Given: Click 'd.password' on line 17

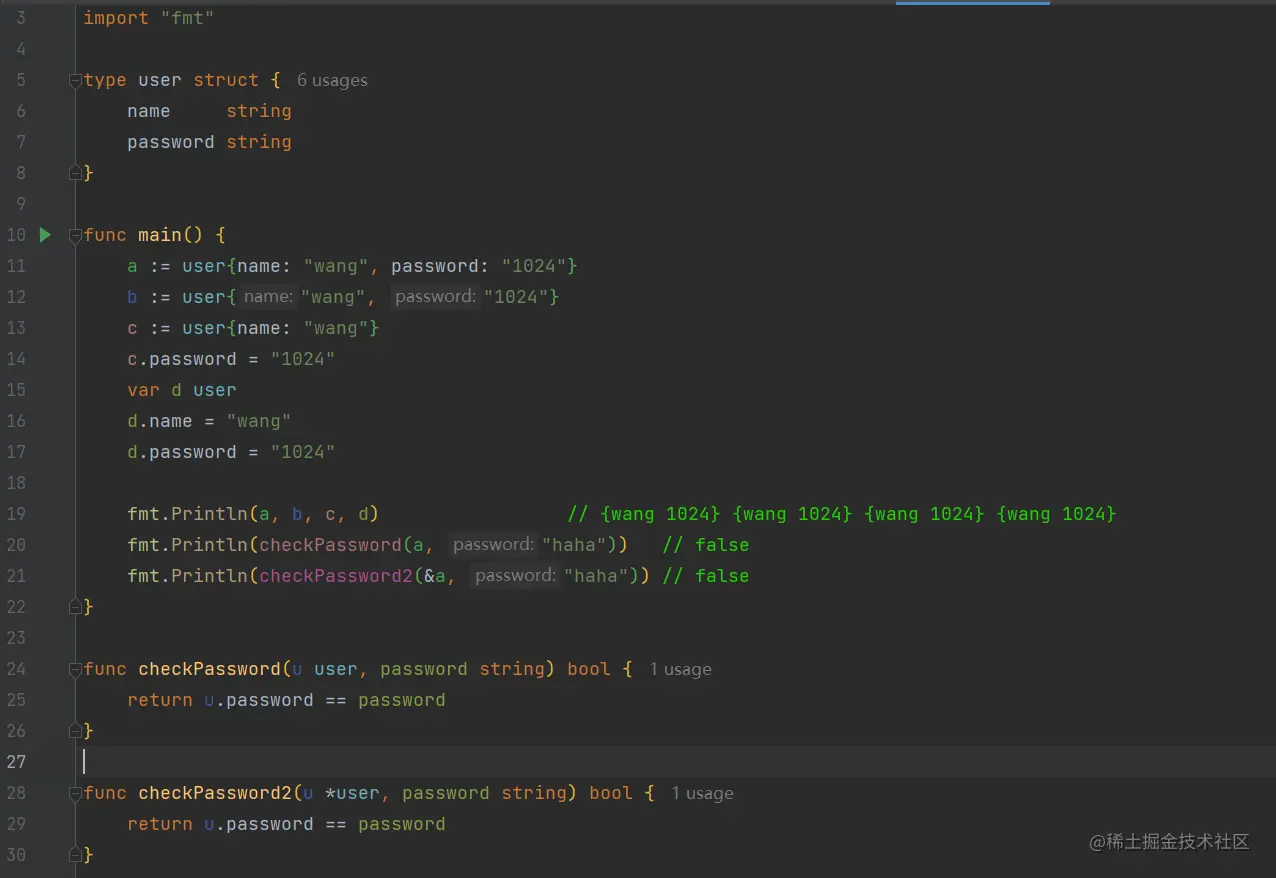Looking at the screenshot, I should [182, 452].
